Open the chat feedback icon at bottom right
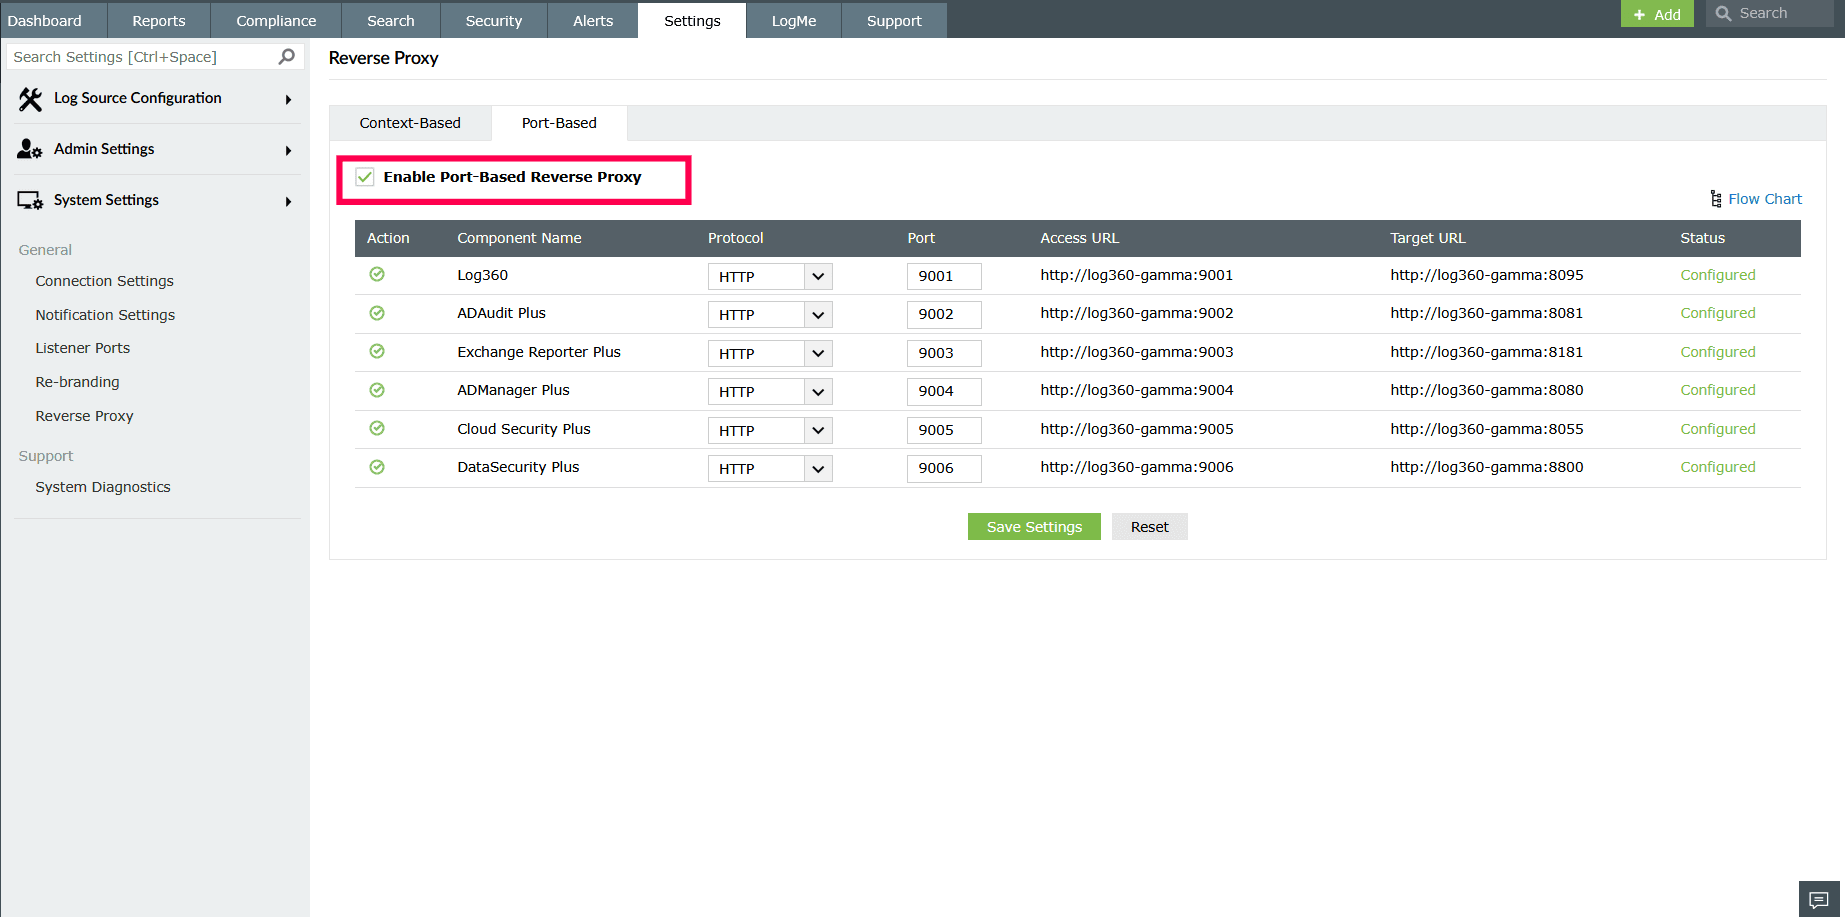Screen dimensions: 1845x917 (1819, 899)
